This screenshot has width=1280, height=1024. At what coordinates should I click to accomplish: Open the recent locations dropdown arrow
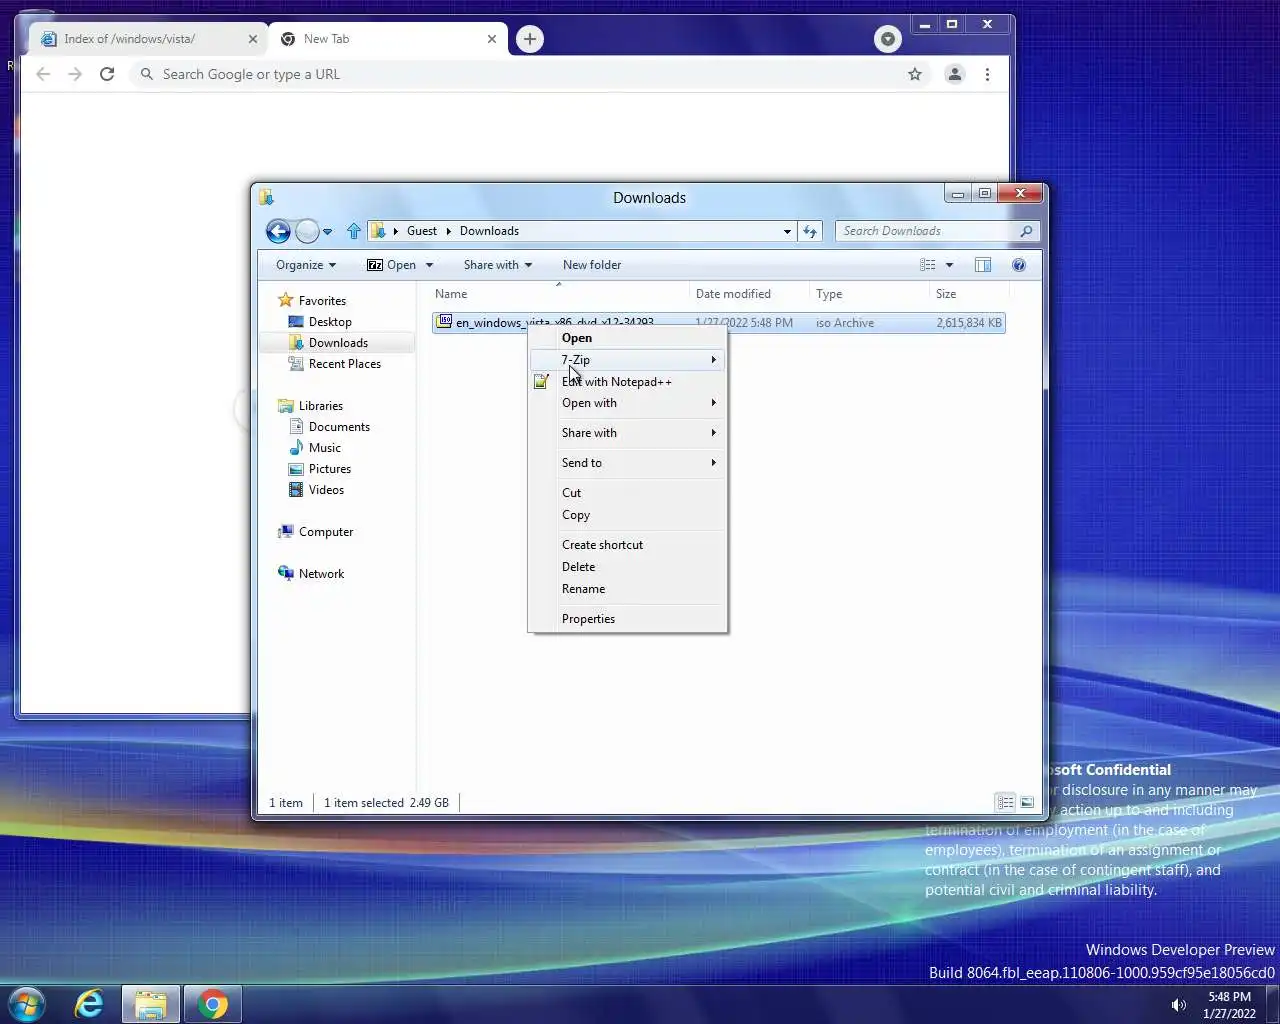pyautogui.click(x=327, y=232)
